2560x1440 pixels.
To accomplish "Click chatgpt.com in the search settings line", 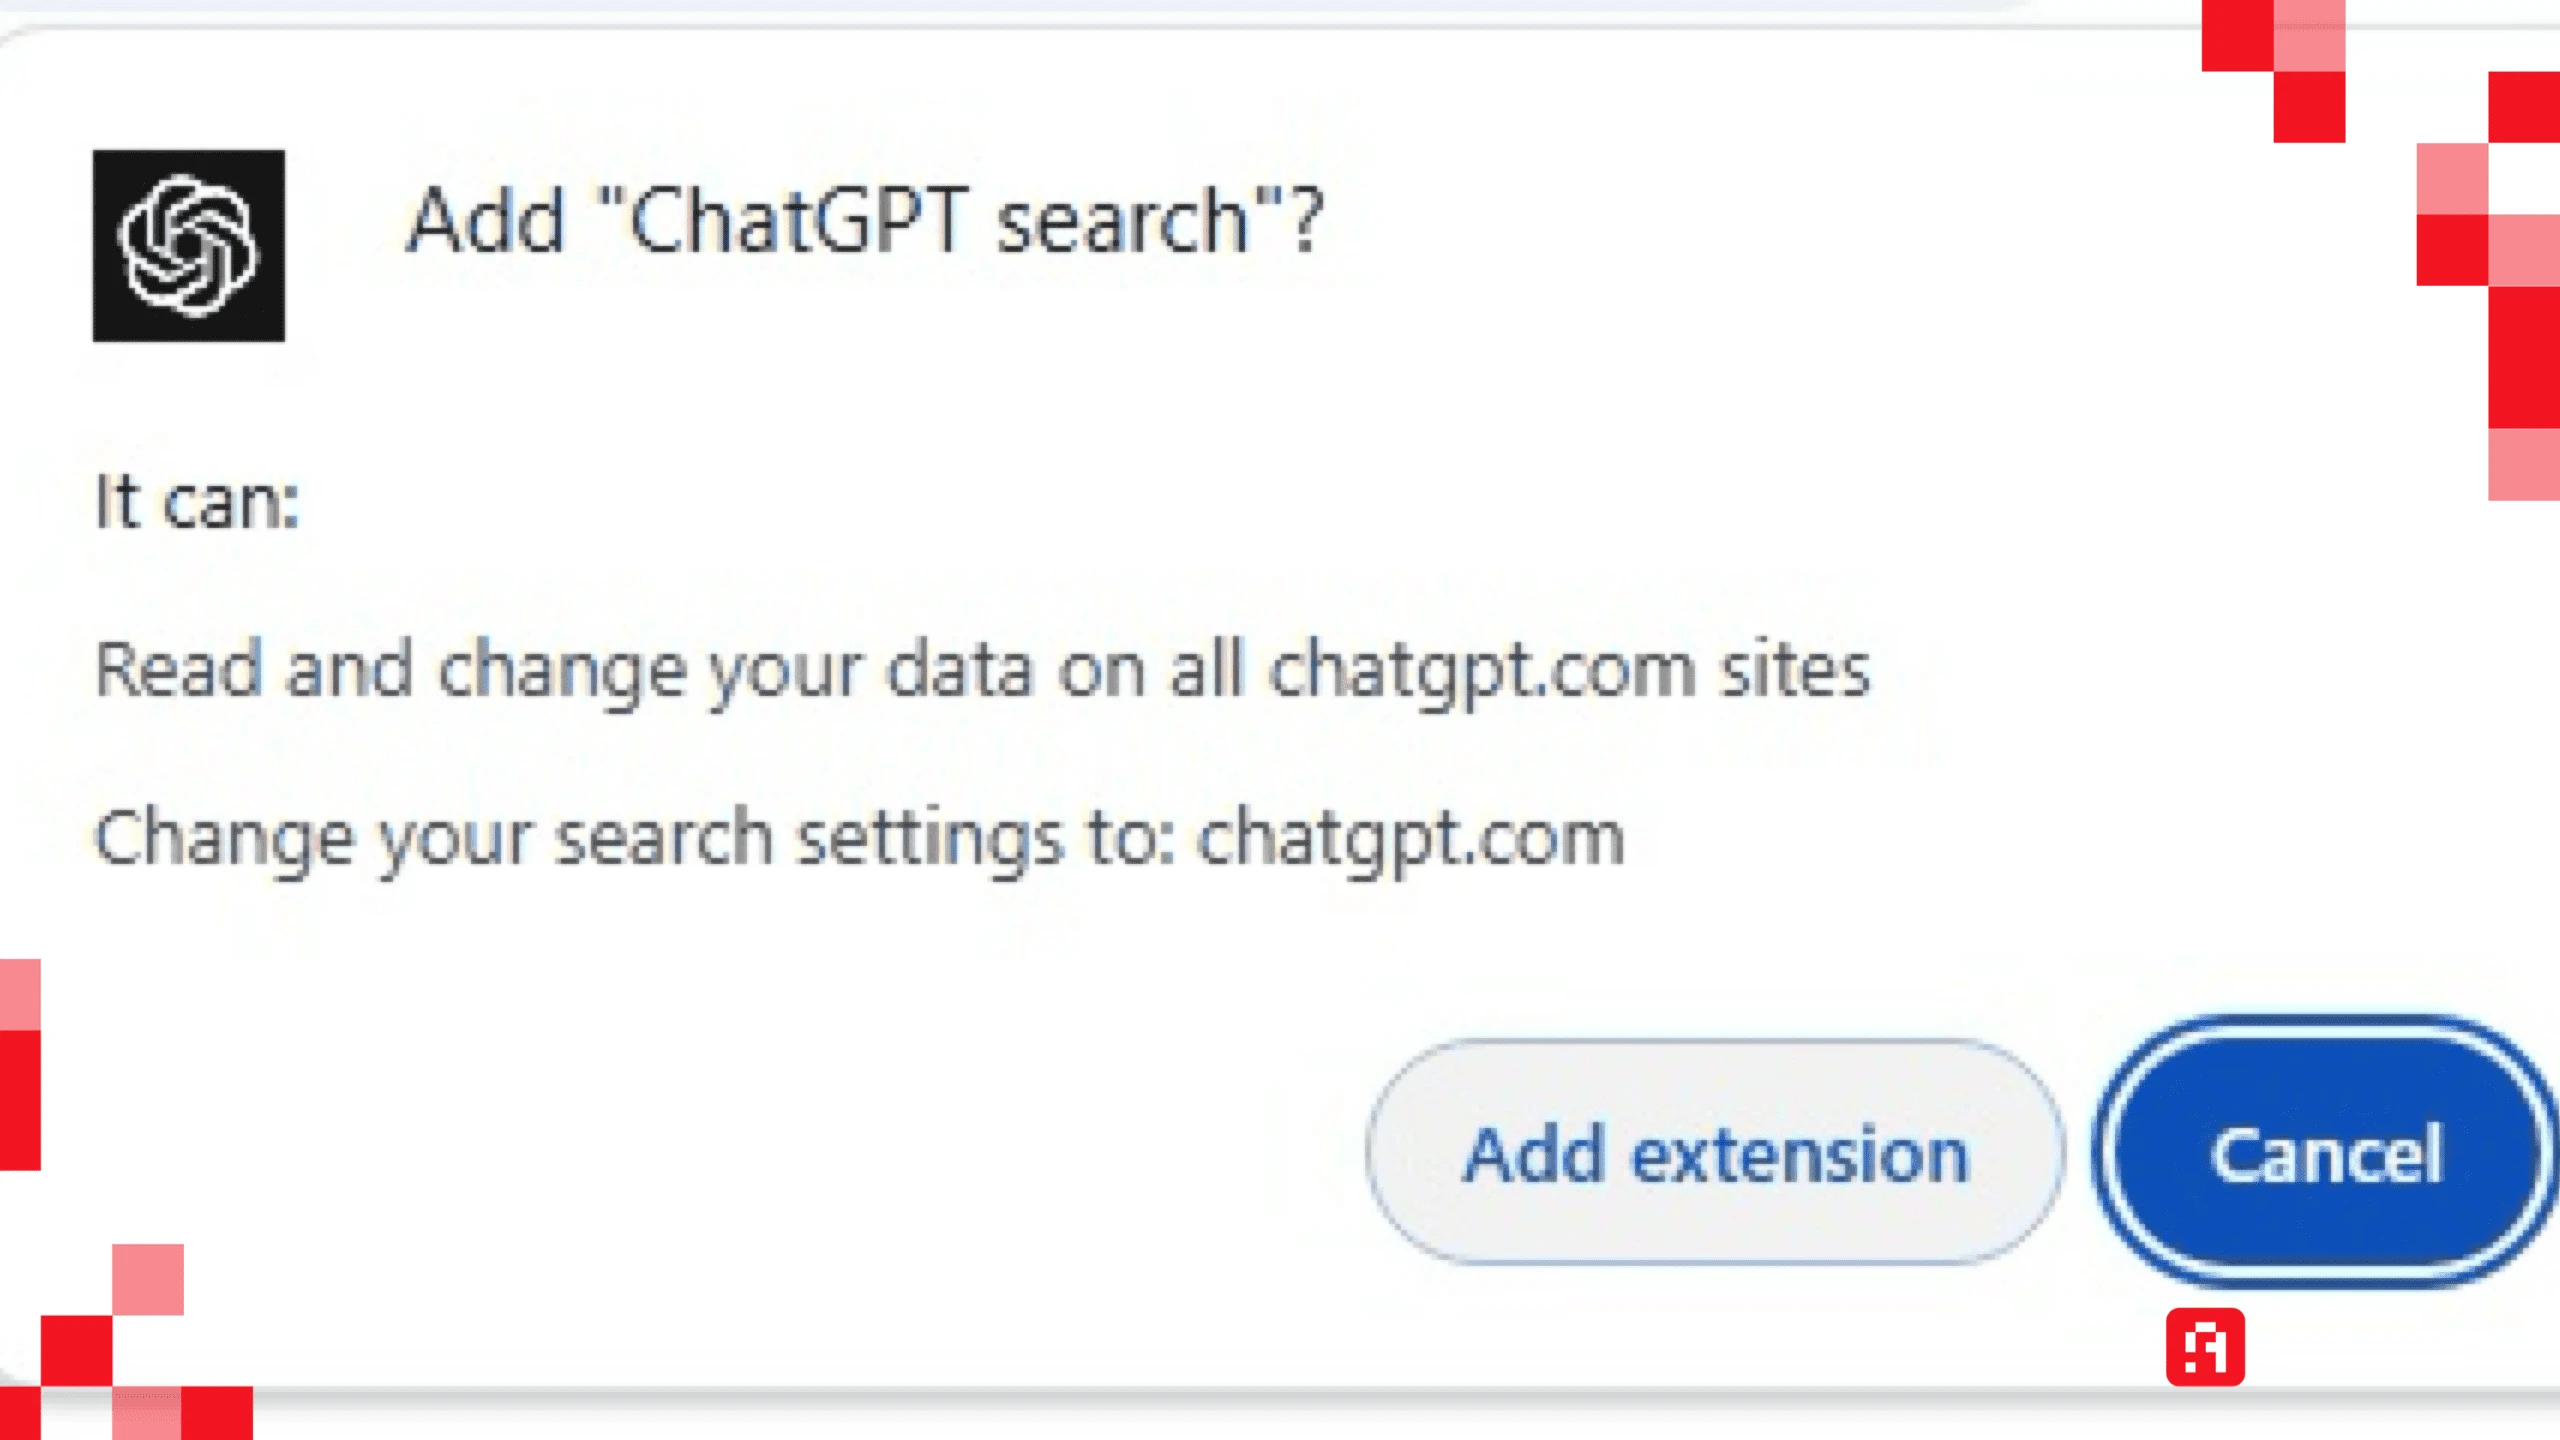I will pyautogui.click(x=1411, y=838).
